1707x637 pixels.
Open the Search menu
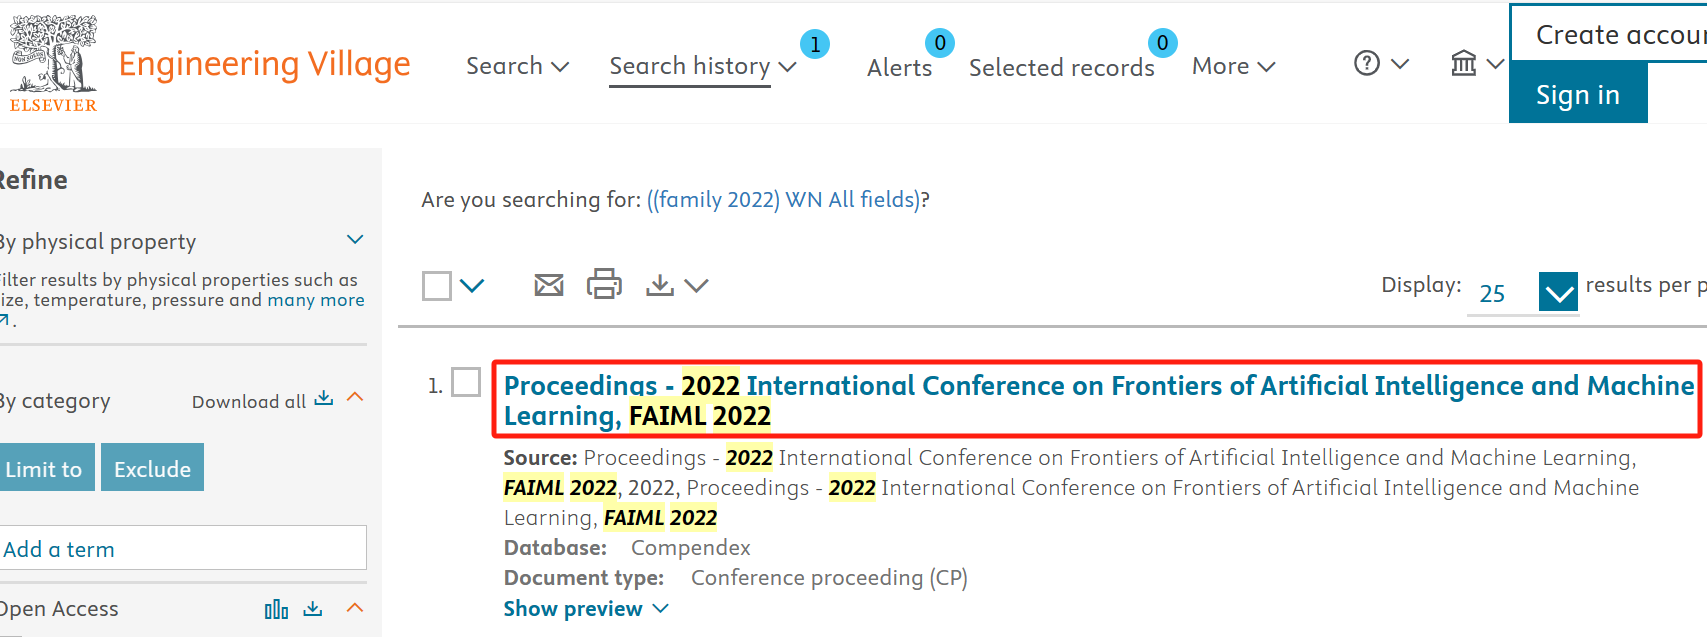(516, 66)
